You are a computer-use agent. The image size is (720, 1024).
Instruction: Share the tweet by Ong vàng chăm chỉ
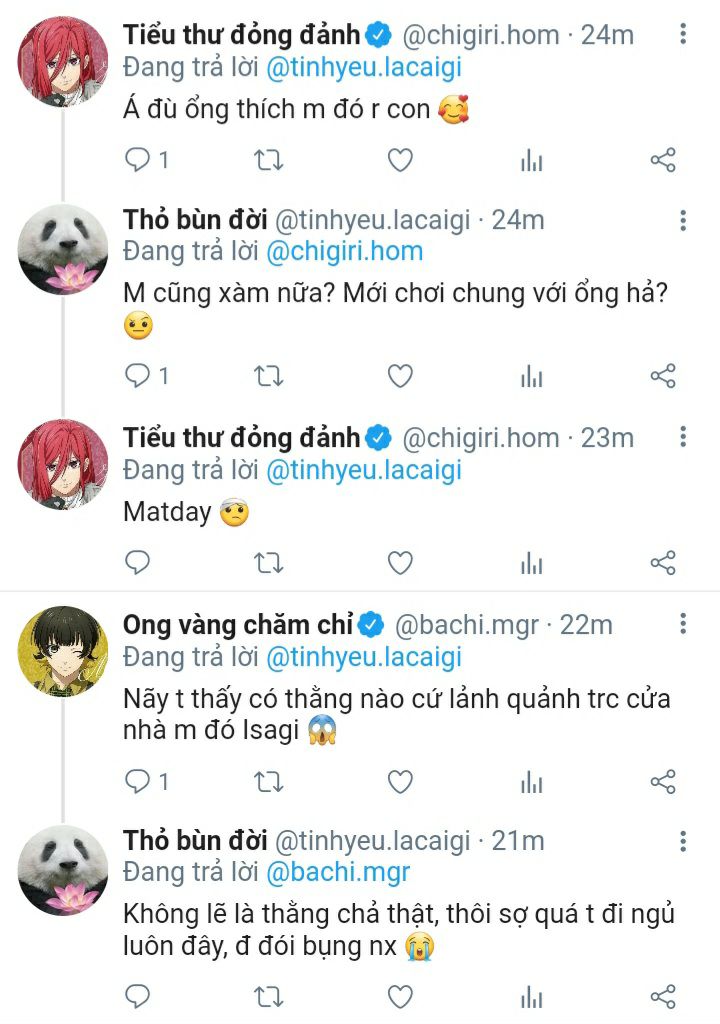click(x=663, y=781)
